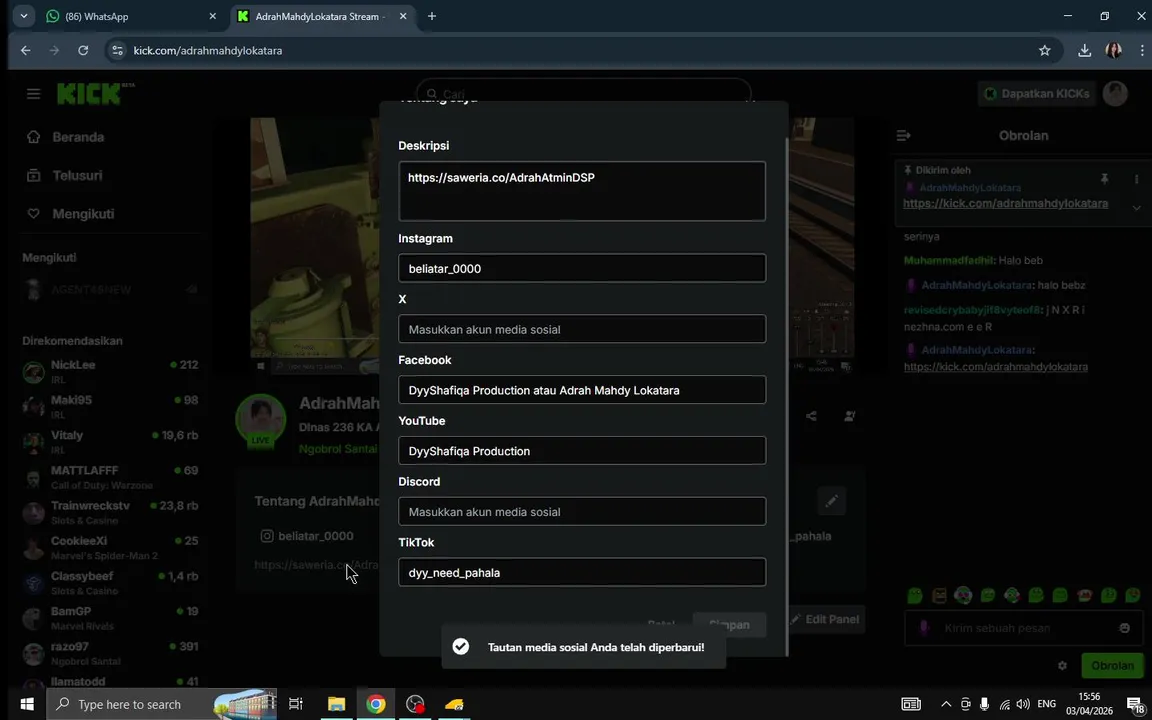Click the empty Discord account field
Image resolution: width=1152 pixels, height=720 pixels.
[582, 511]
